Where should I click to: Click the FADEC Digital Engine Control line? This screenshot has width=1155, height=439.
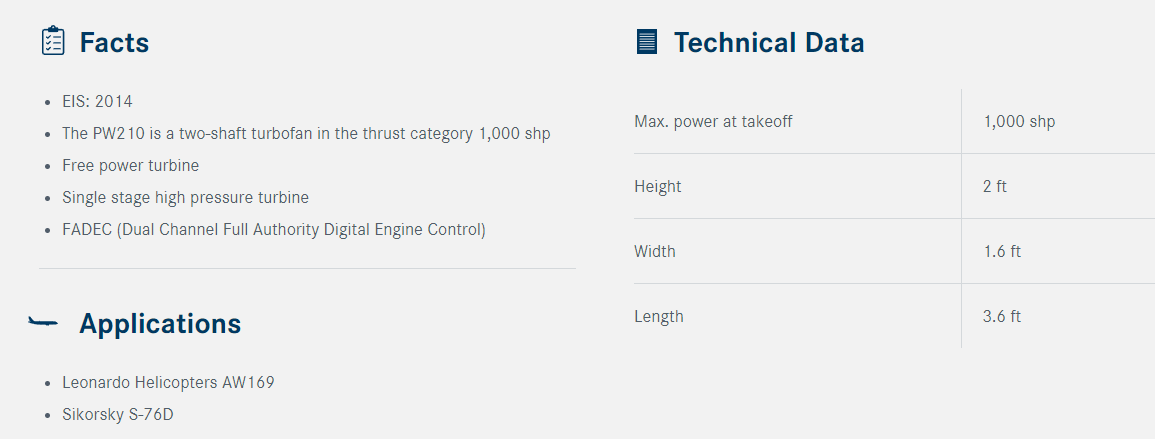coord(274,230)
